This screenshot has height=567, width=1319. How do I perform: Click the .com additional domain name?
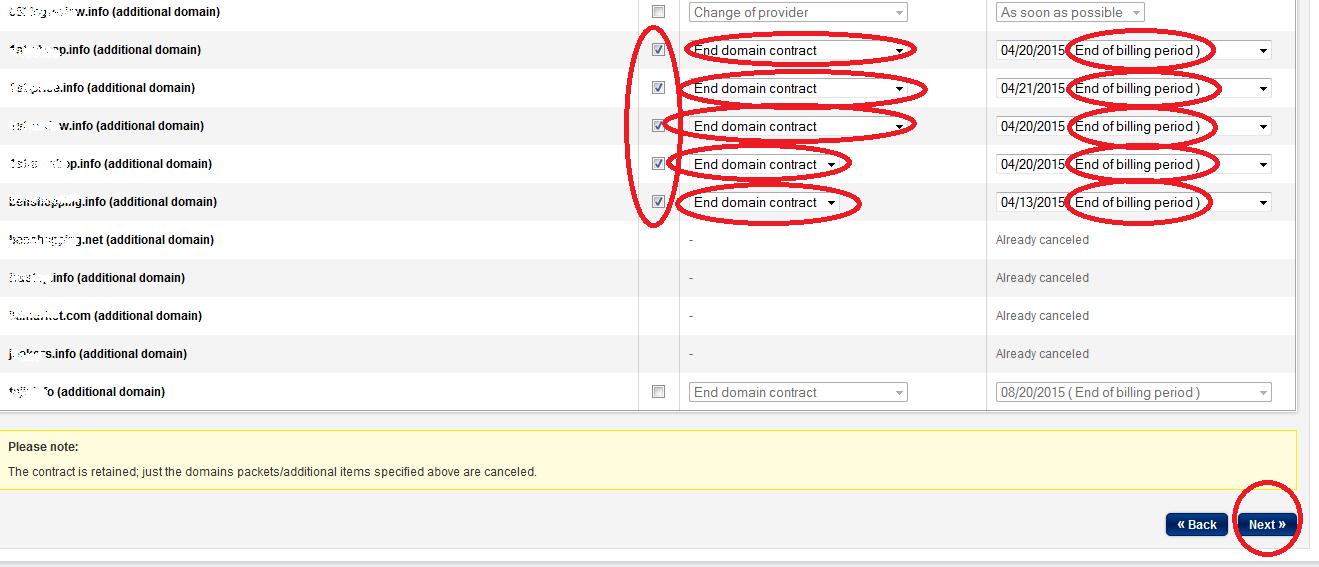click(x=105, y=316)
